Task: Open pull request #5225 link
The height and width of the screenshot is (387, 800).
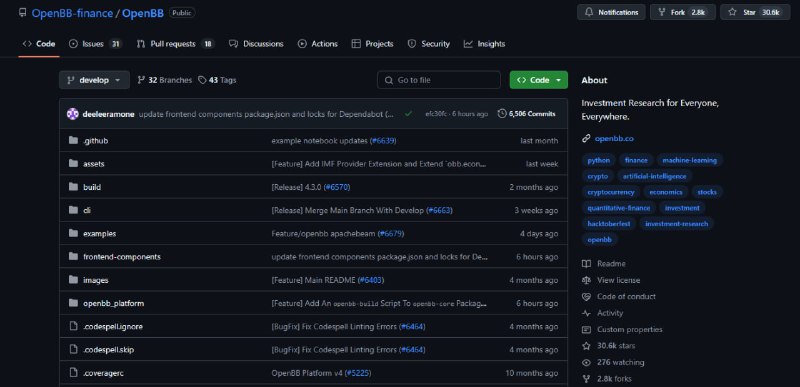Action: click(x=358, y=373)
